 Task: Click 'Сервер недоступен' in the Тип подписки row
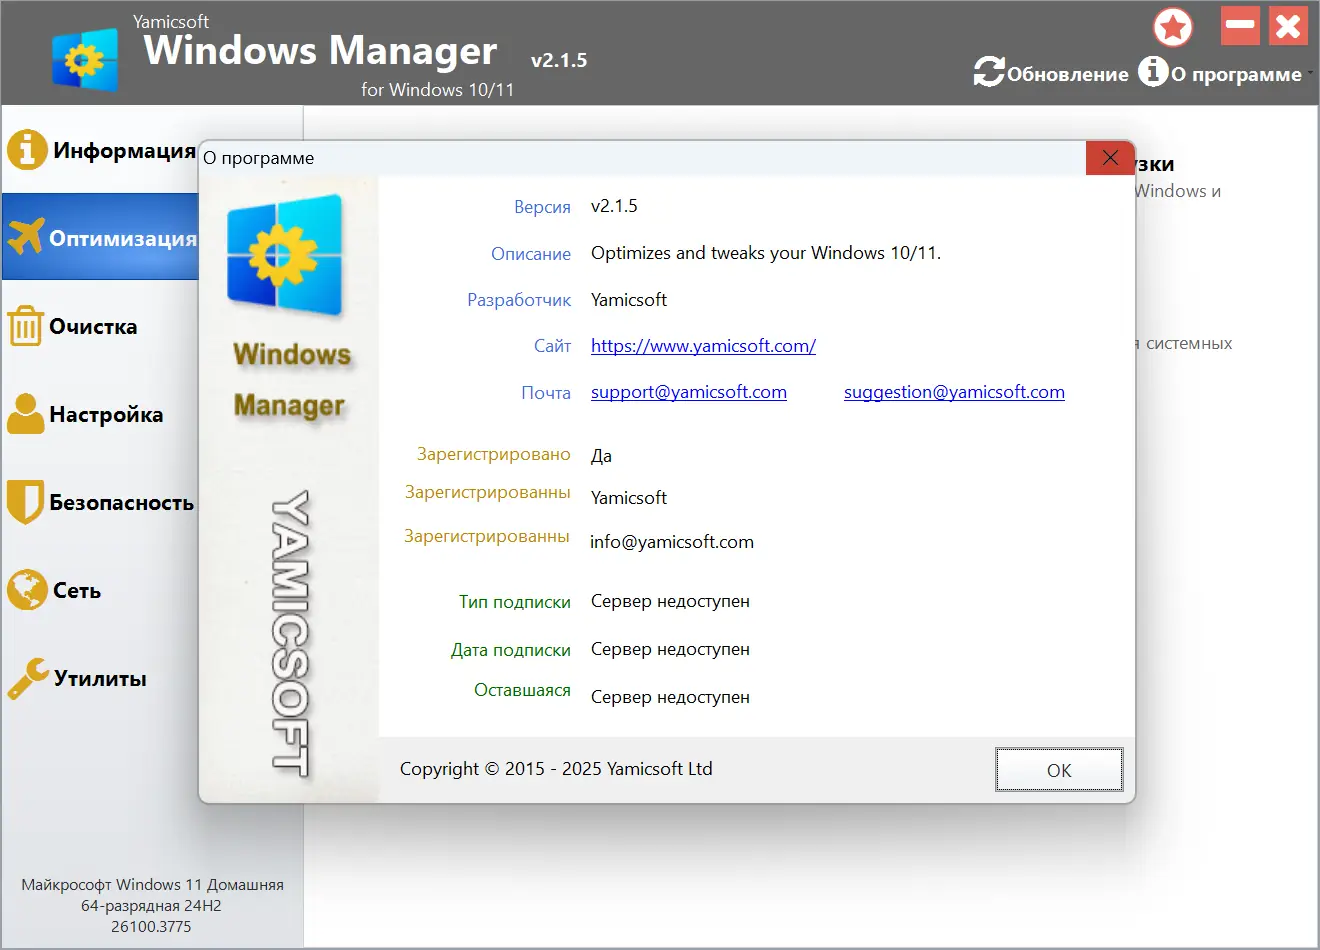coord(670,602)
